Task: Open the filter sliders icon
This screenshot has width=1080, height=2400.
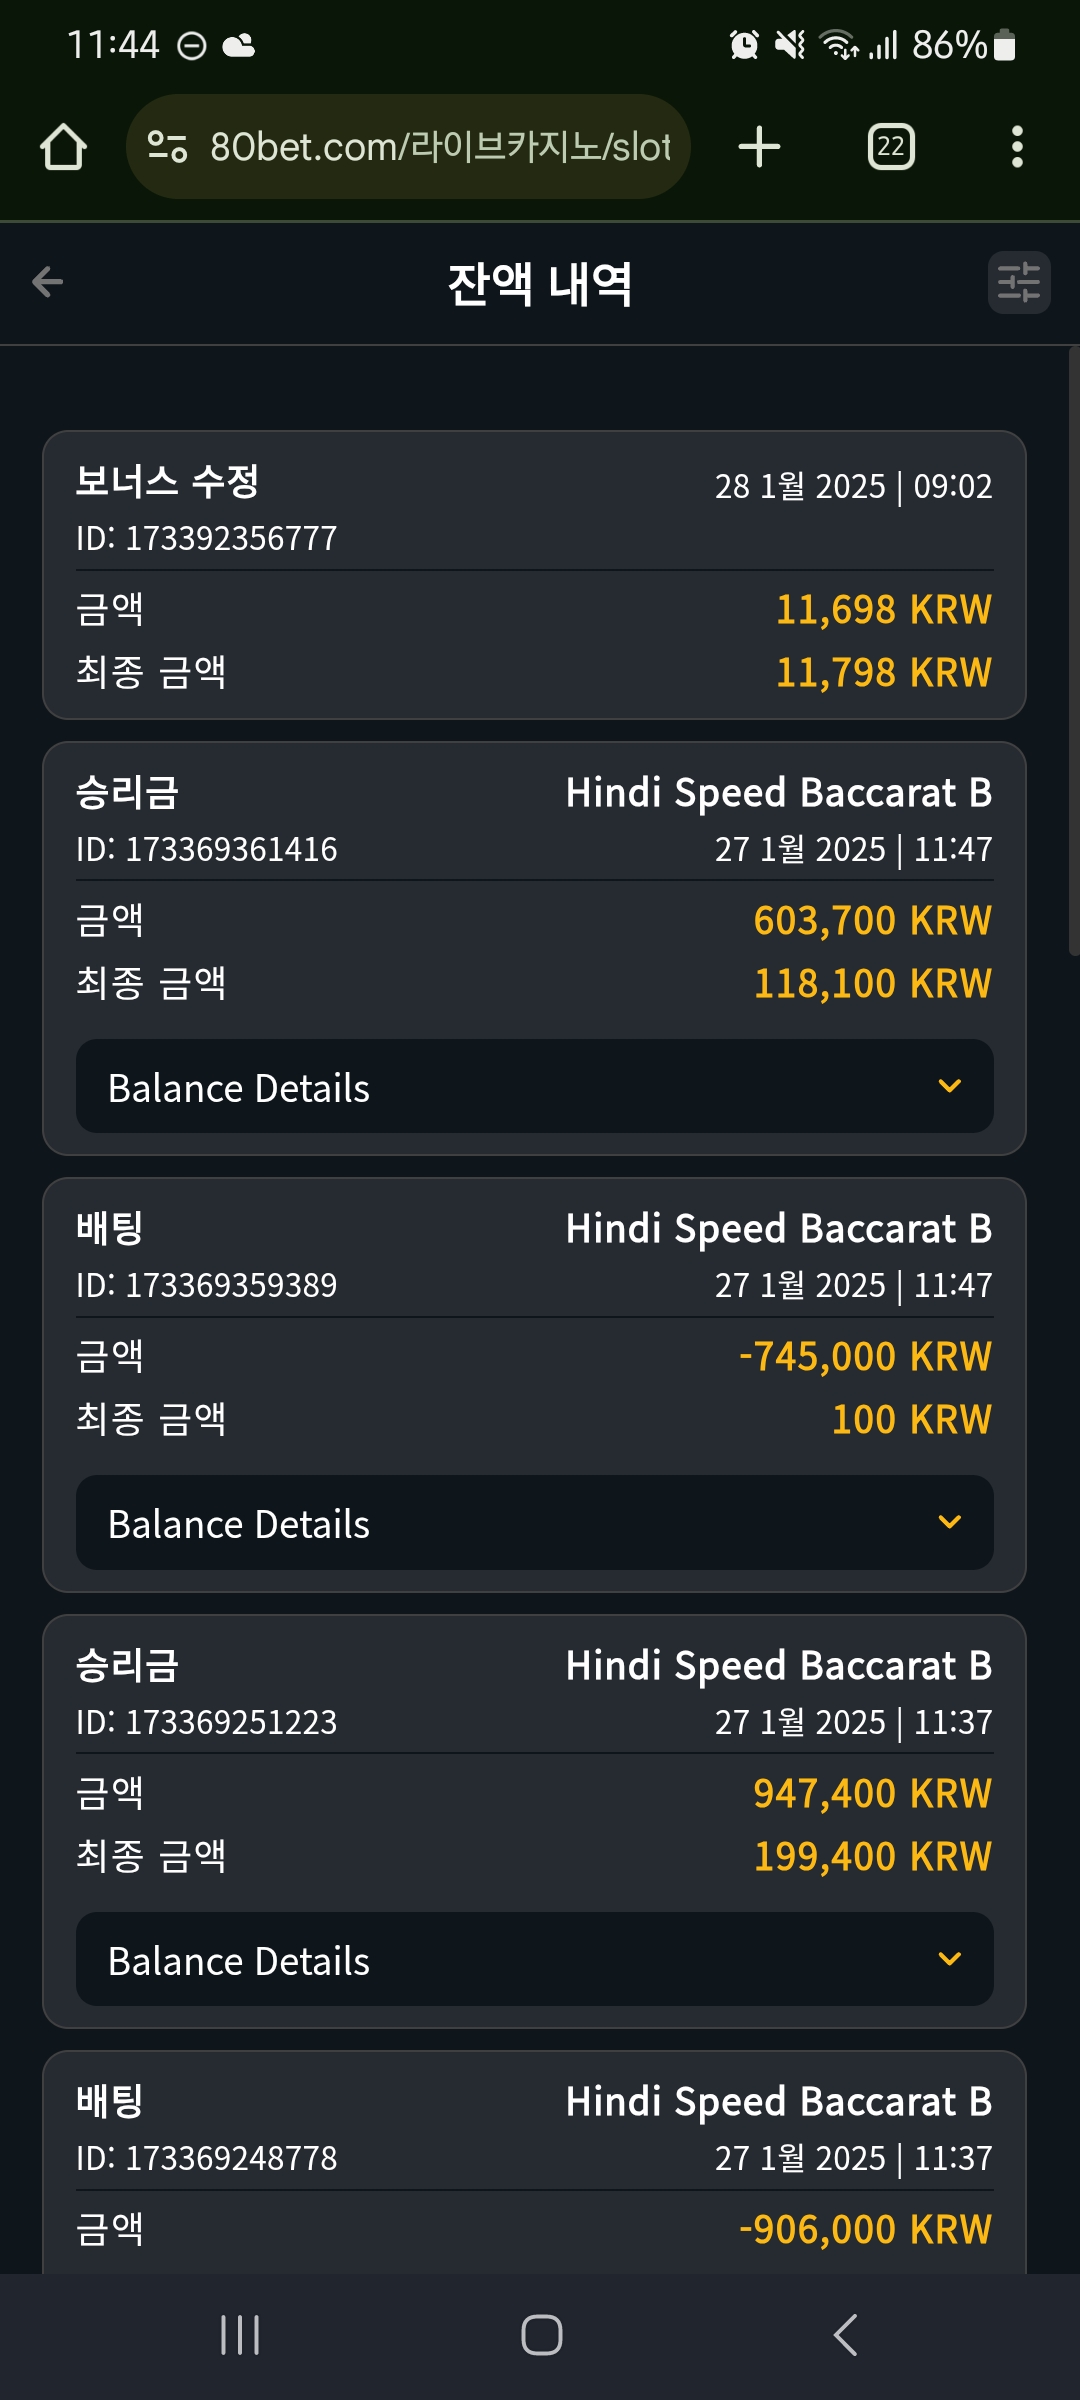Action: click(1019, 282)
